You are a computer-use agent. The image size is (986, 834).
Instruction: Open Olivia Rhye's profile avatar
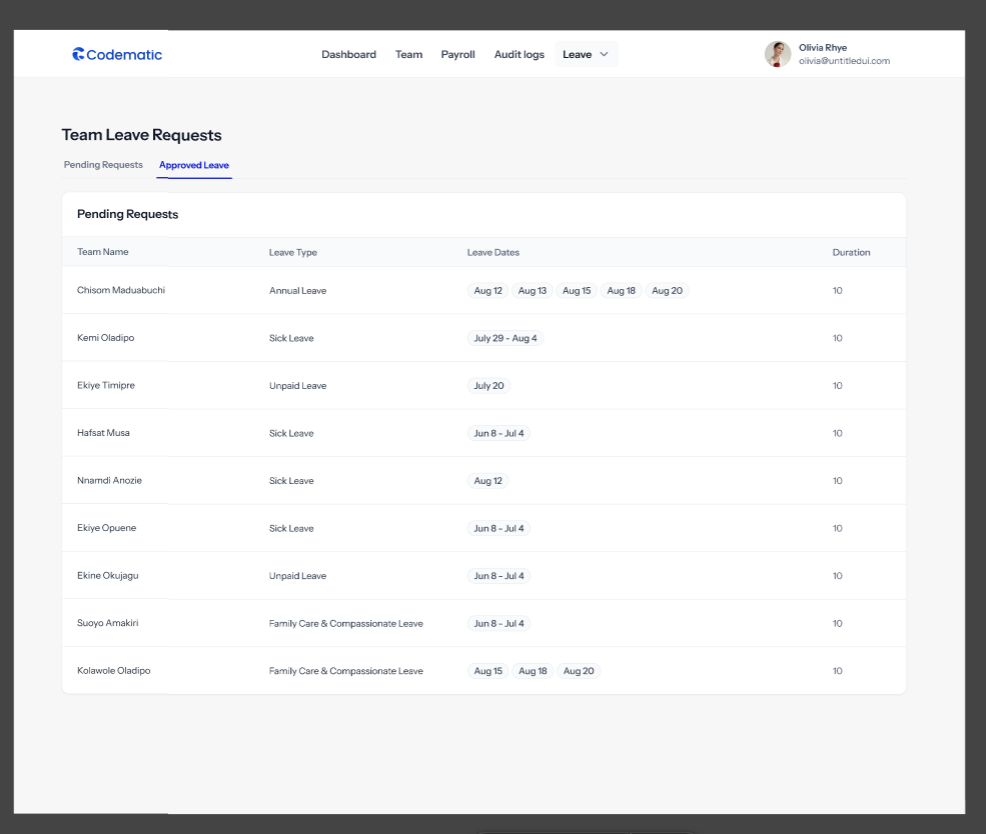click(778, 54)
